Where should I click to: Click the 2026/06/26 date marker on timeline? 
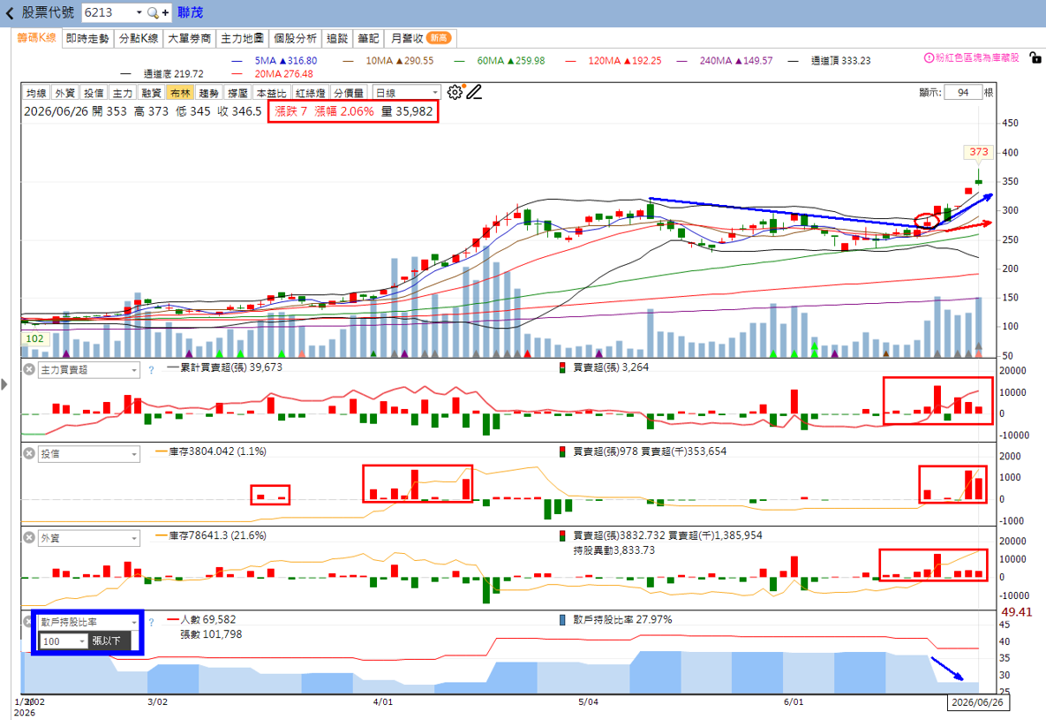click(977, 702)
